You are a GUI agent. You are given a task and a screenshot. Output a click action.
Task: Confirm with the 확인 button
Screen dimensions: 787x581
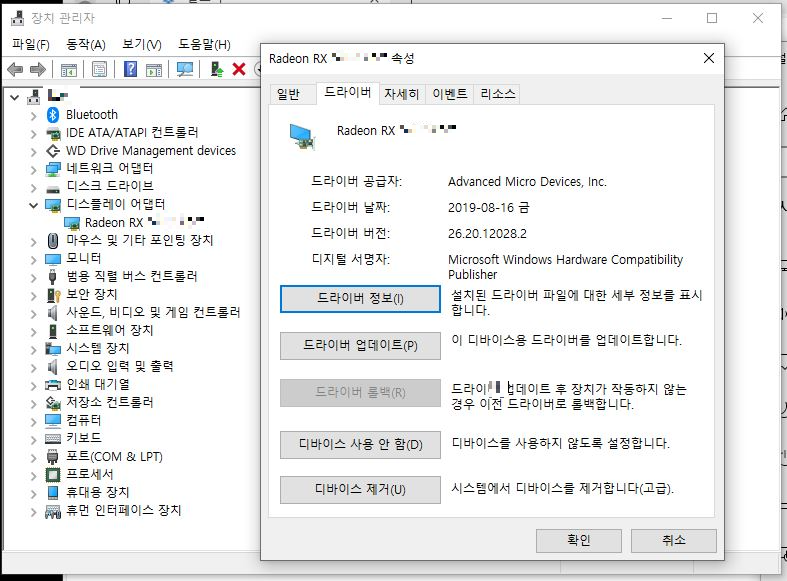tap(579, 540)
